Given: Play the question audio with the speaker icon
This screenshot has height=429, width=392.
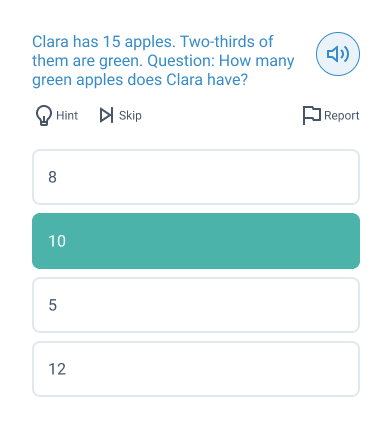Looking at the screenshot, I should (x=338, y=54).
